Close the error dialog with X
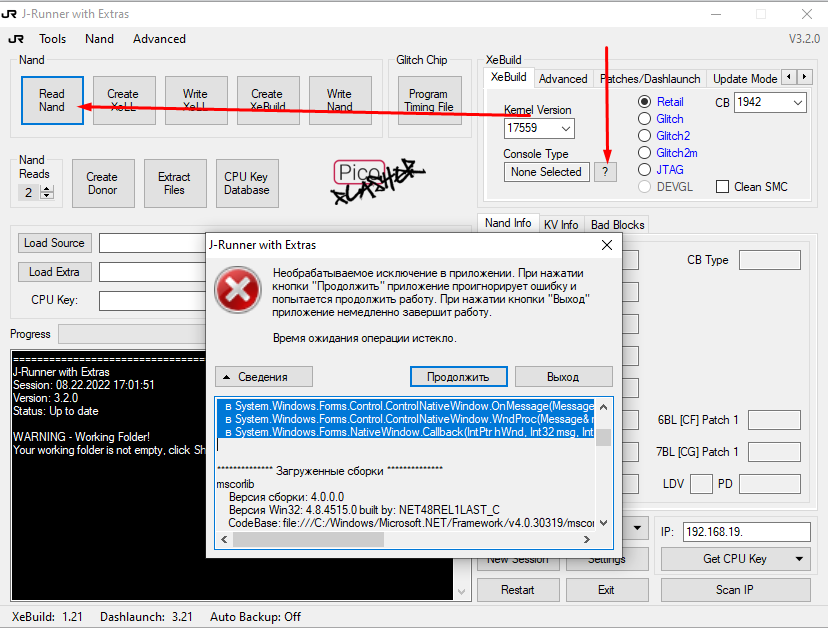828x628 pixels. pyautogui.click(x=607, y=245)
